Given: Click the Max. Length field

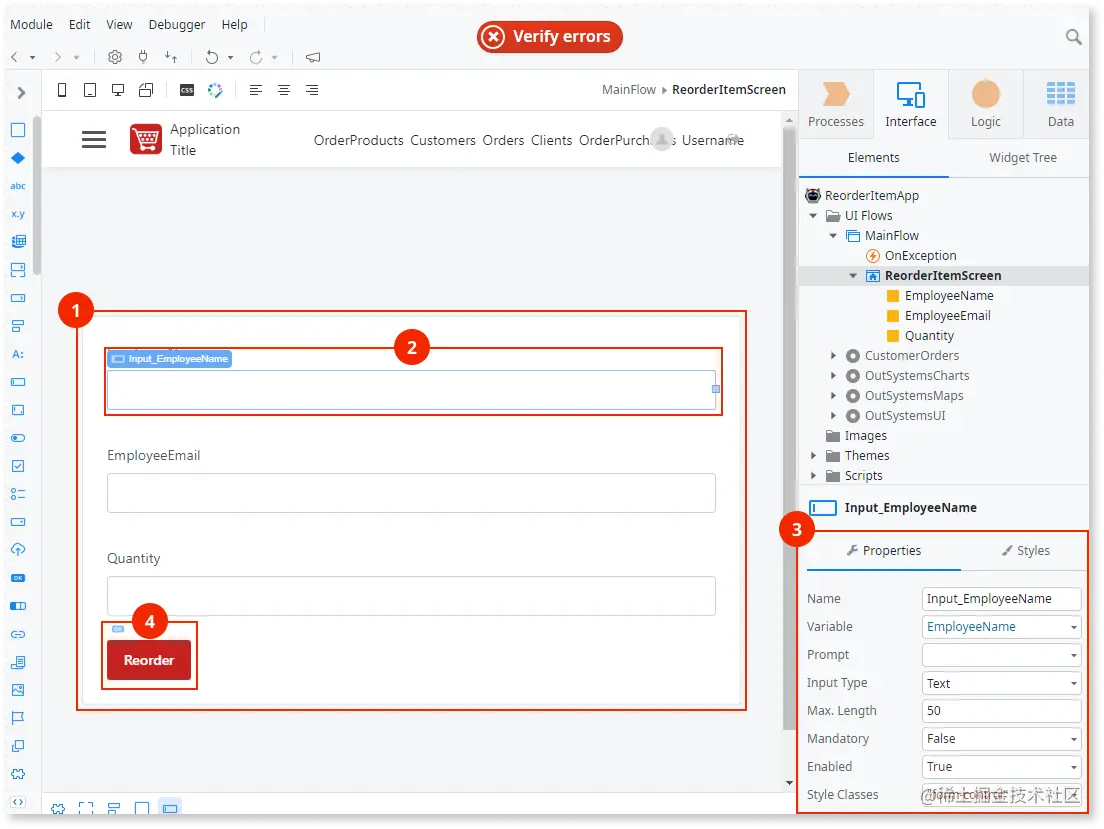Looking at the screenshot, I should 1001,711.
